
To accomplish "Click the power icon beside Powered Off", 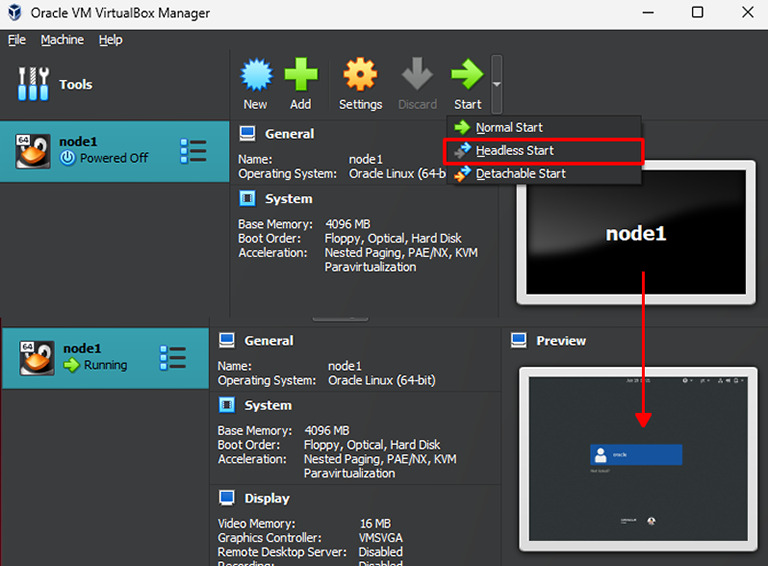I will pyautogui.click(x=68, y=158).
